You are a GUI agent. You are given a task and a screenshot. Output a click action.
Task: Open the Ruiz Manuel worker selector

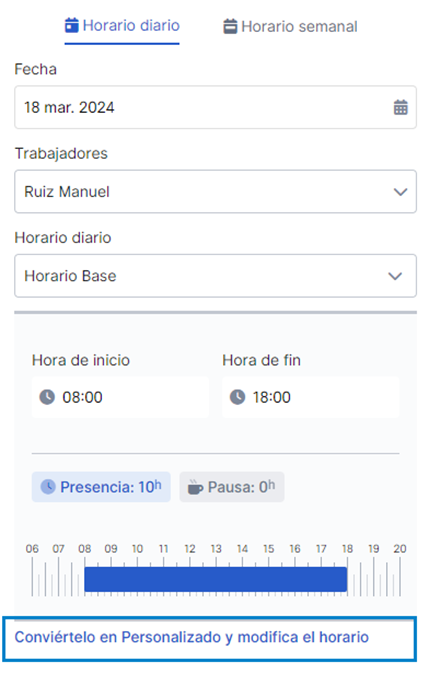coord(215,192)
